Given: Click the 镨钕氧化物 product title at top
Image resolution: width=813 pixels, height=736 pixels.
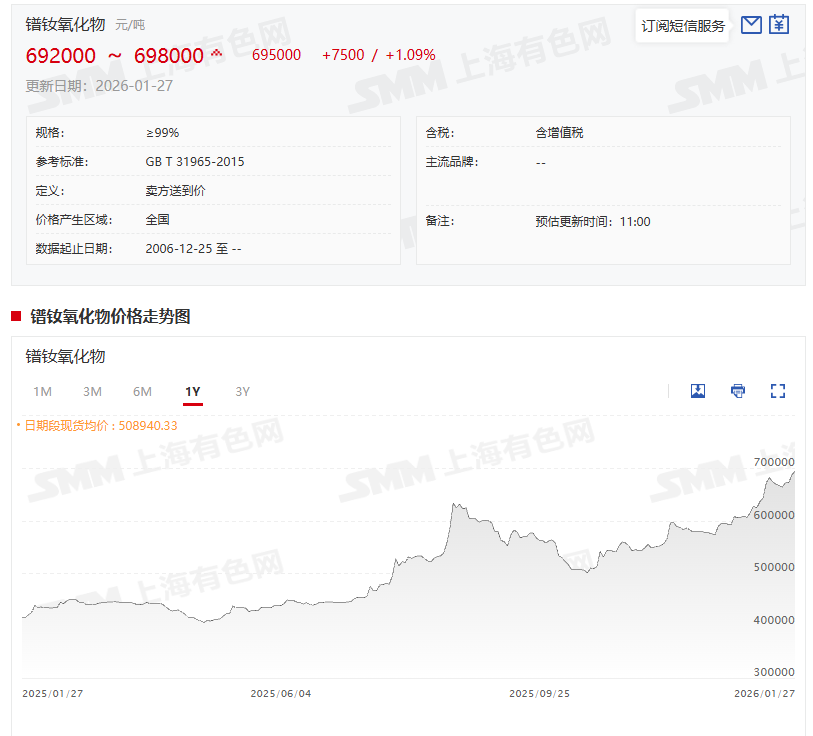Looking at the screenshot, I should [x=66, y=24].
